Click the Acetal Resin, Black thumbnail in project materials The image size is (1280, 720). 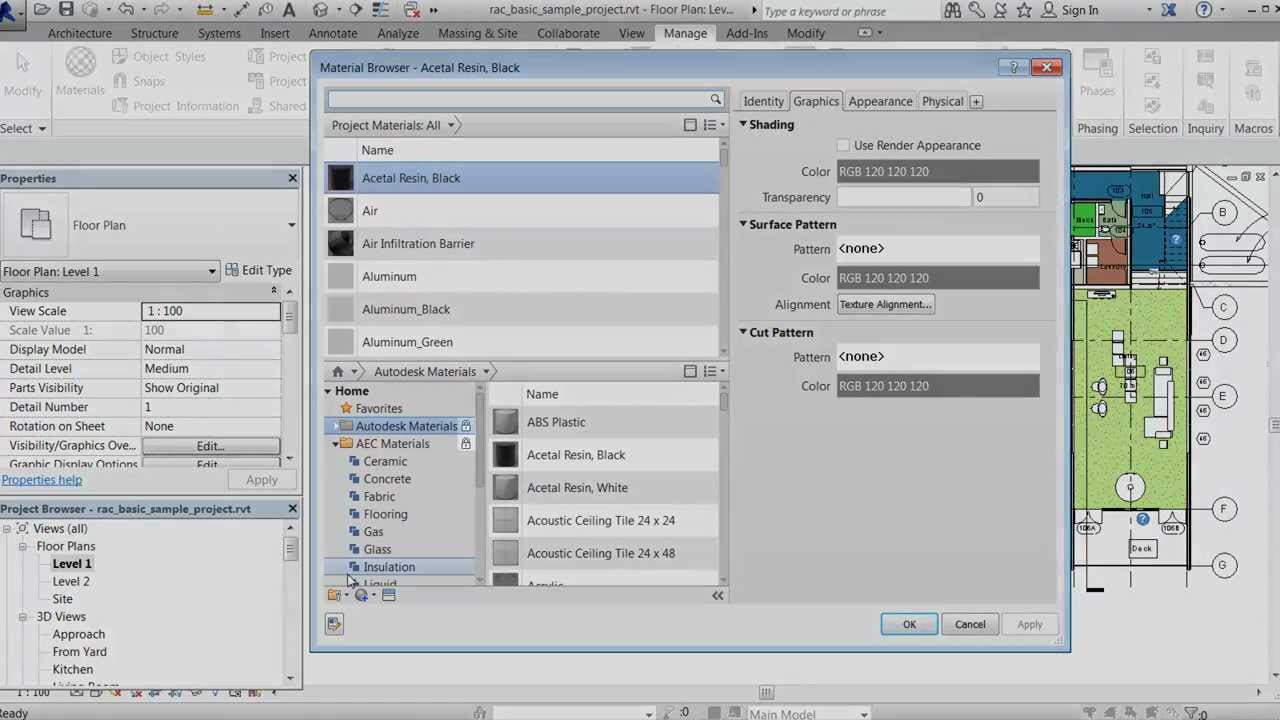pyautogui.click(x=341, y=178)
